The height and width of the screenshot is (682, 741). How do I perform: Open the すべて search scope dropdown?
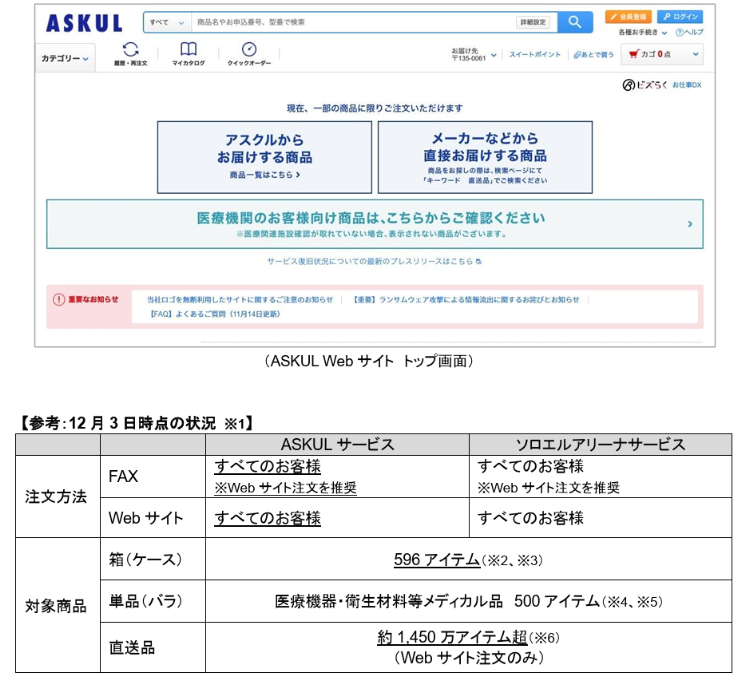coord(166,22)
